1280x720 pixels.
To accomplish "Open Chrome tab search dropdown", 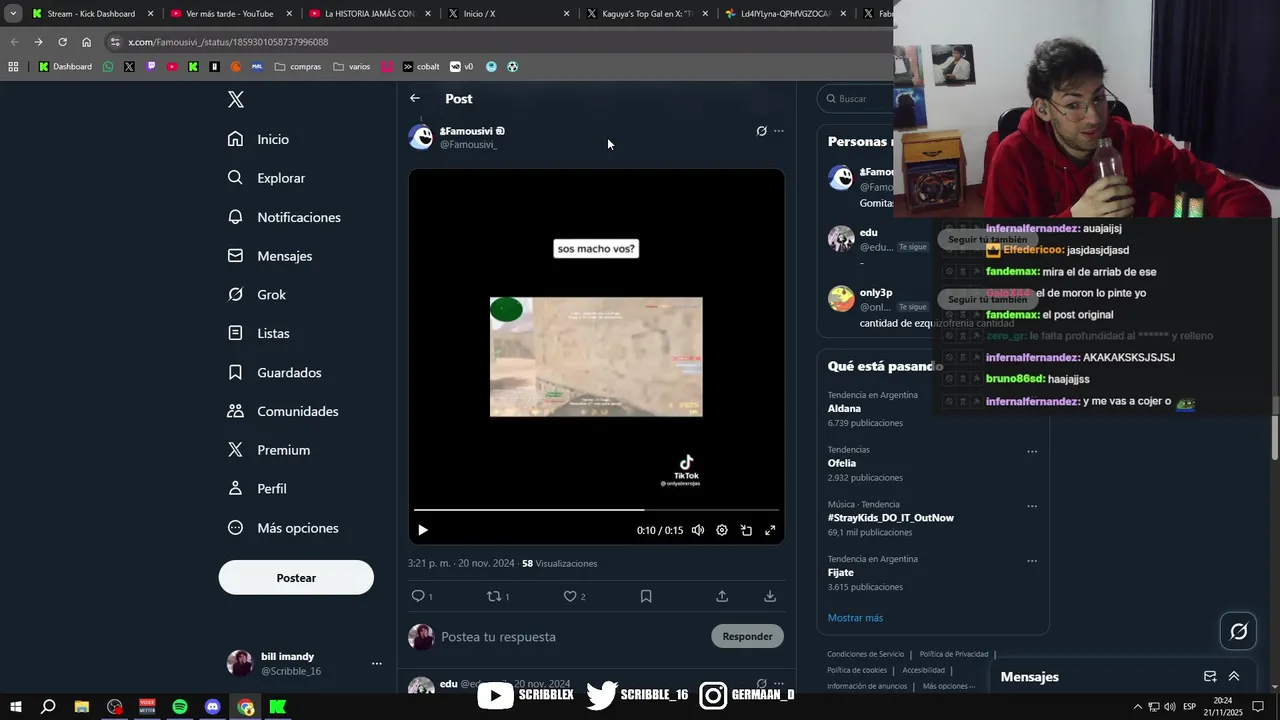I will pos(12,13).
